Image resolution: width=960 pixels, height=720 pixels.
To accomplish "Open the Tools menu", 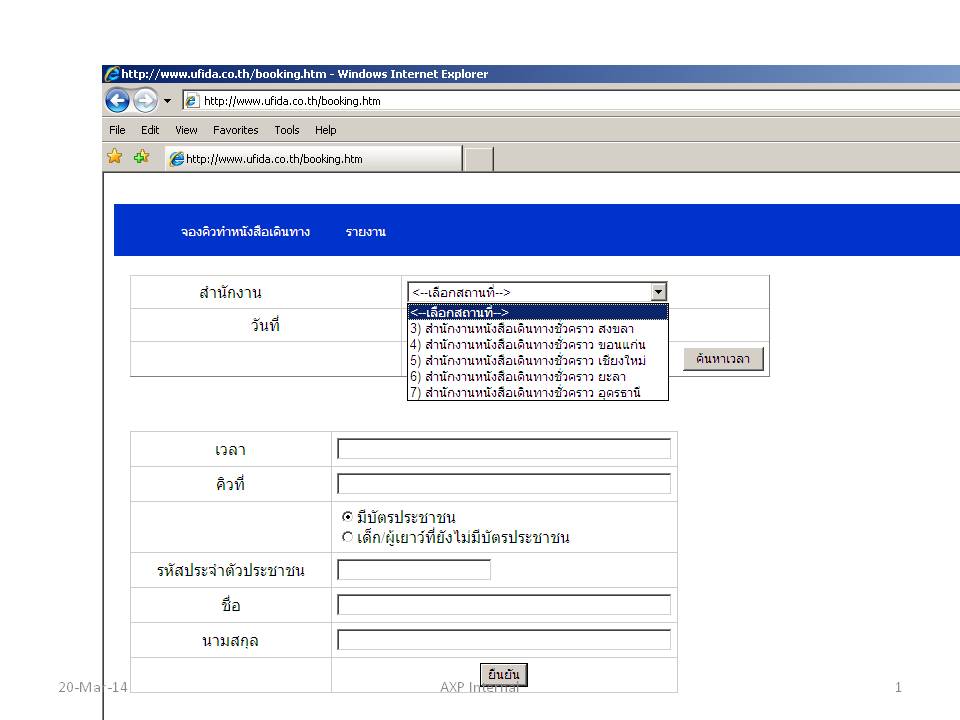I will 287,130.
